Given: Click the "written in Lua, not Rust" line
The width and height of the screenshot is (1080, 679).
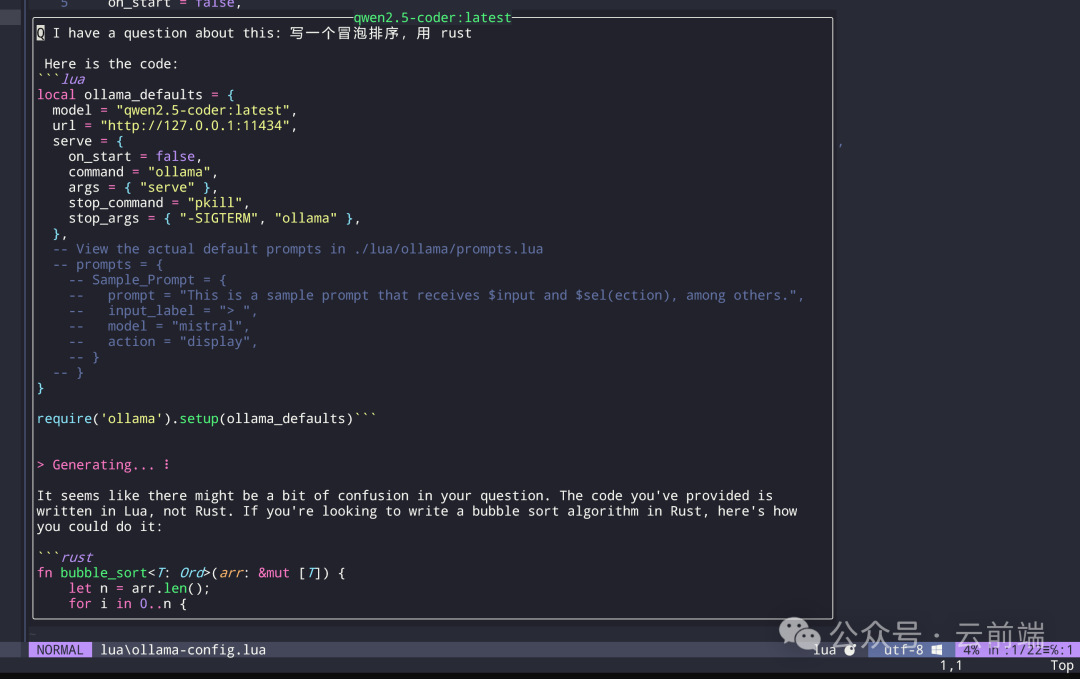Looking at the screenshot, I should (x=417, y=511).
